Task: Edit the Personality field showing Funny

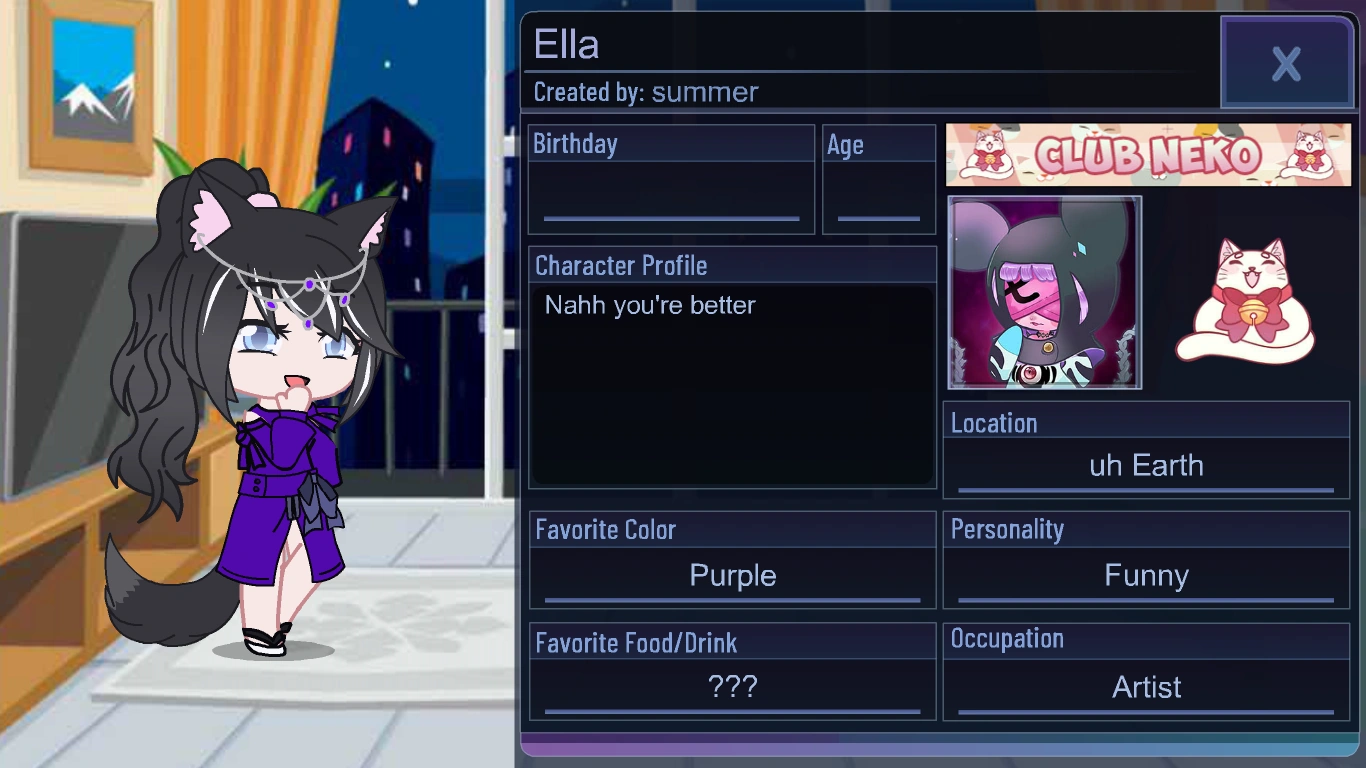Action: [1146, 577]
